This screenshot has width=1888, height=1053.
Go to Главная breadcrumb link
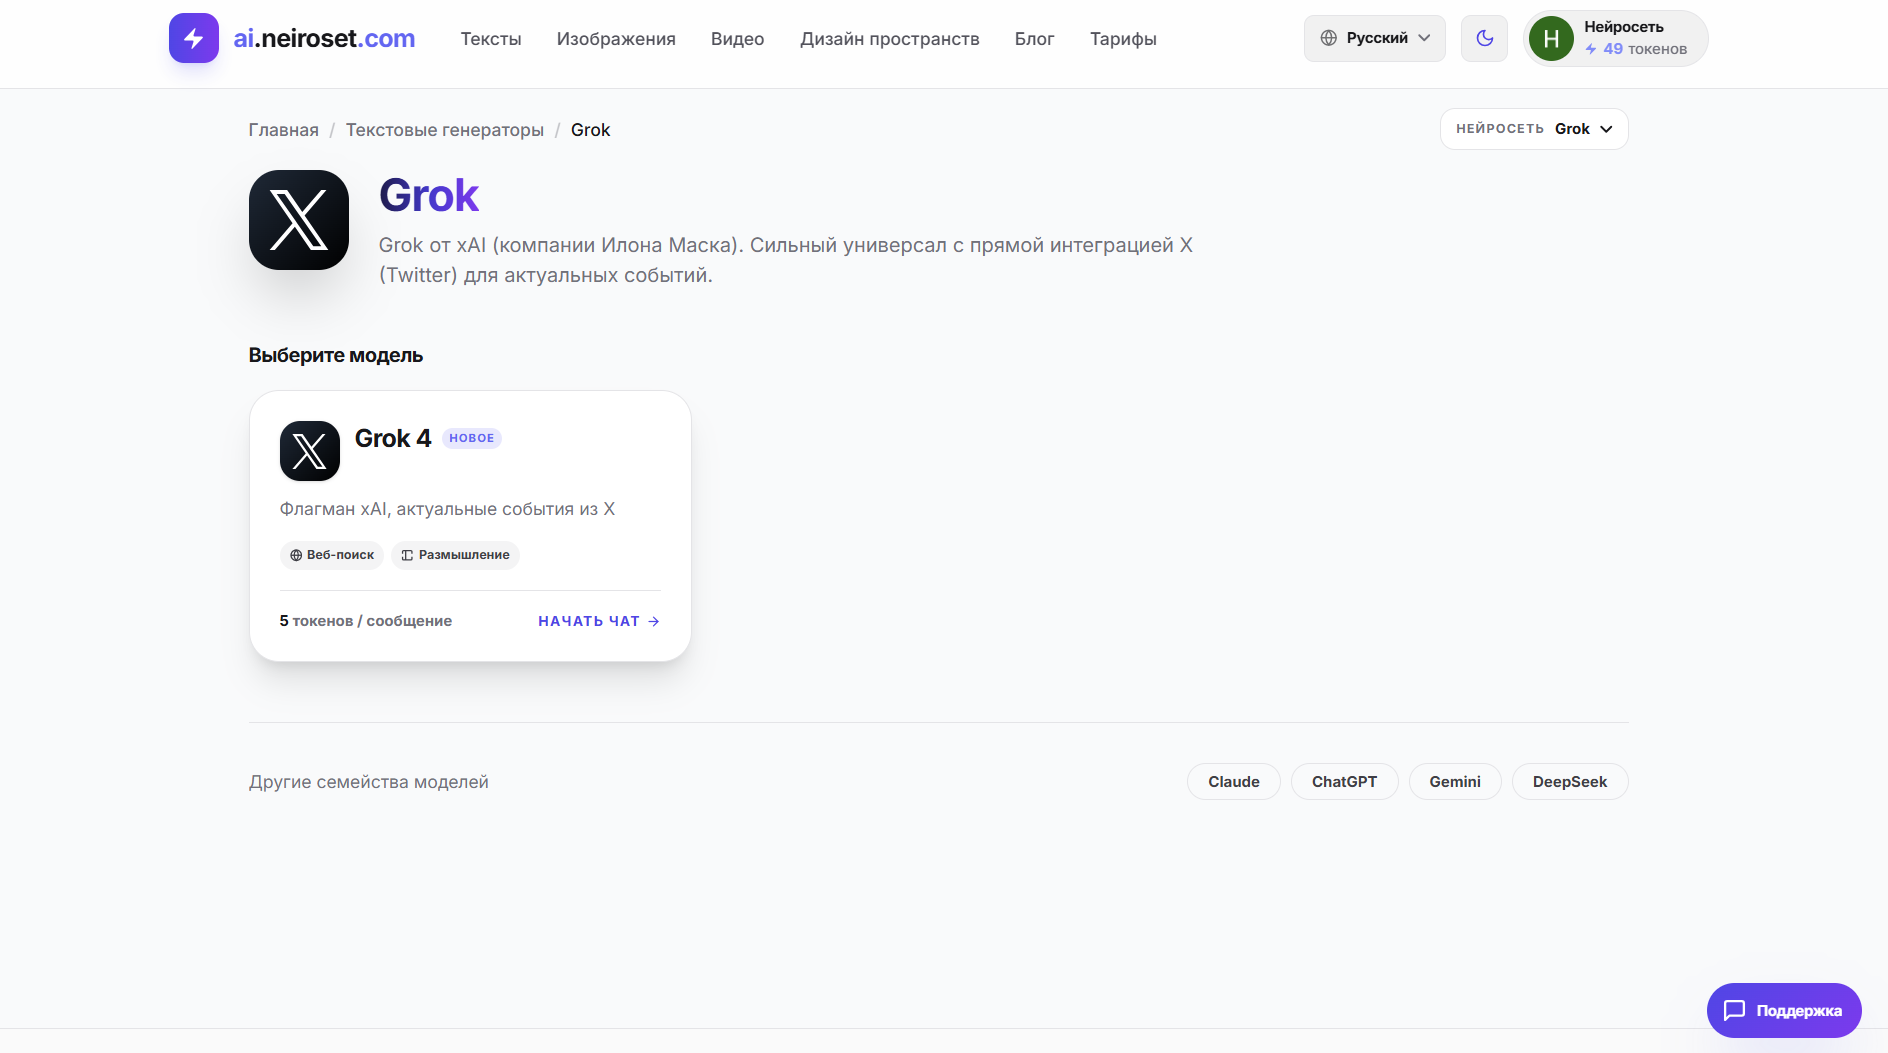[283, 130]
